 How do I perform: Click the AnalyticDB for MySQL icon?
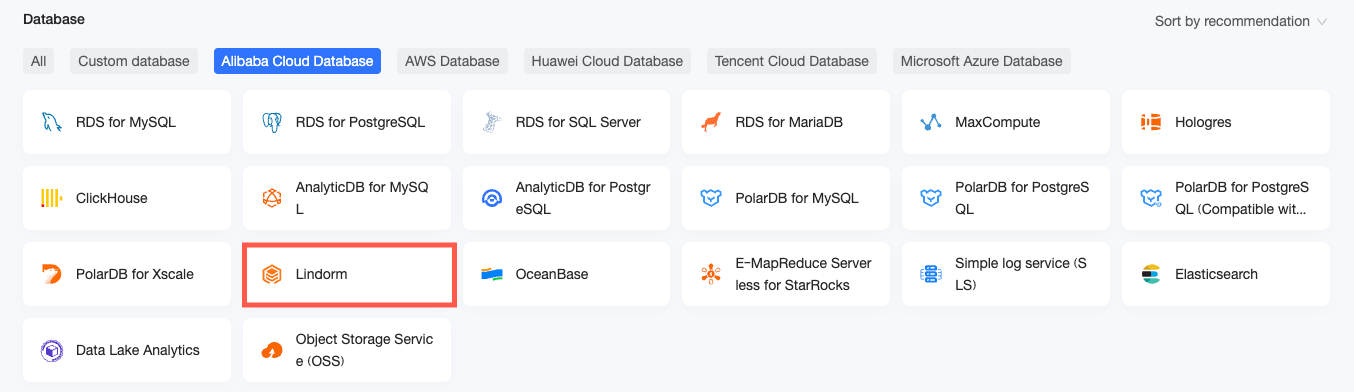coord(272,198)
